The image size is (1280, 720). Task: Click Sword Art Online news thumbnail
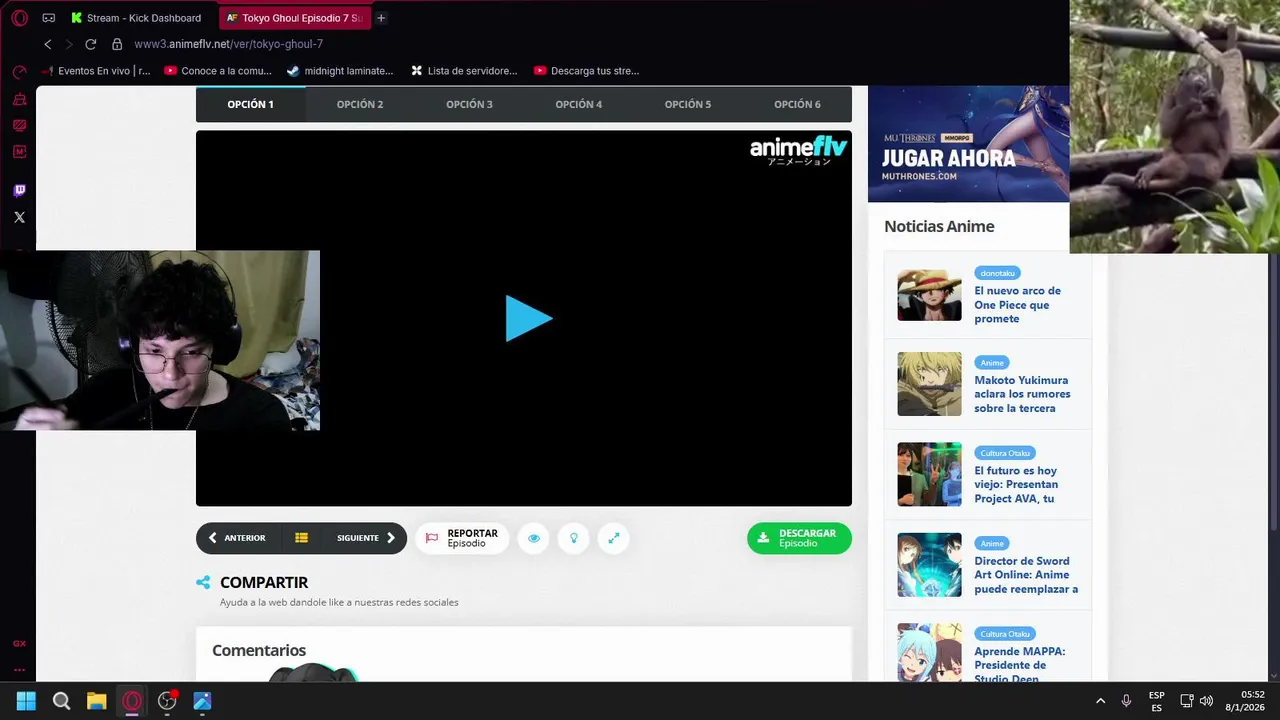tap(929, 565)
